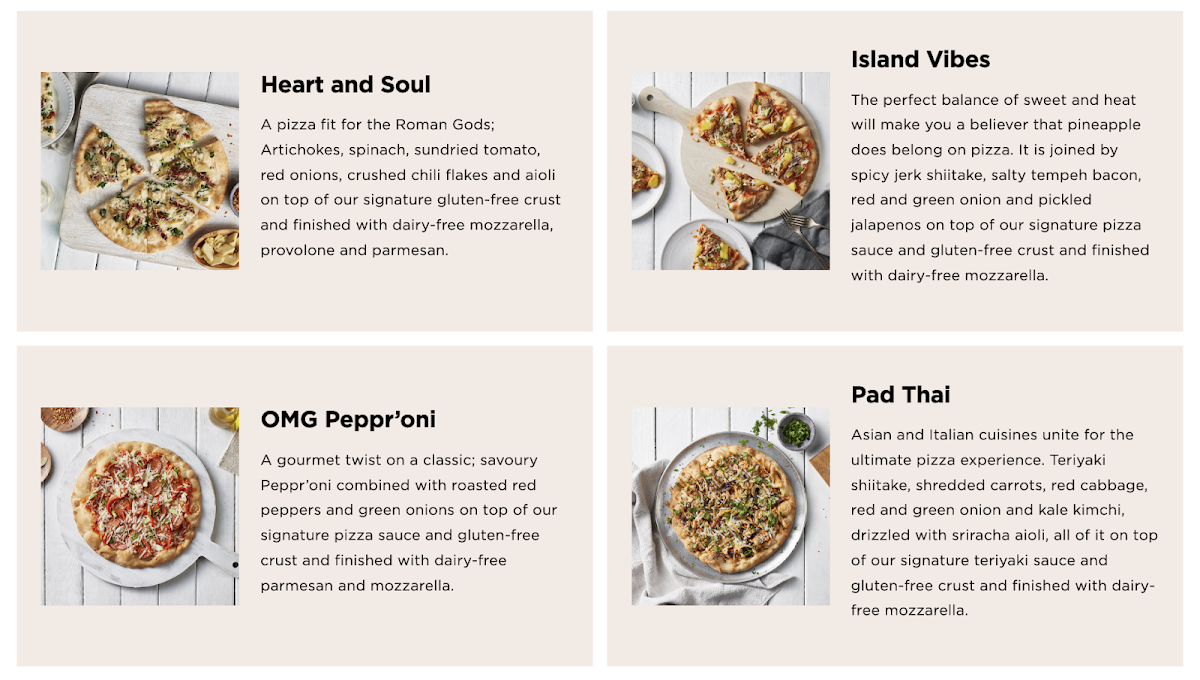Click the OMG Peppr'oni description paragraph
This screenshot has width=1200, height=680.
click(x=410, y=522)
